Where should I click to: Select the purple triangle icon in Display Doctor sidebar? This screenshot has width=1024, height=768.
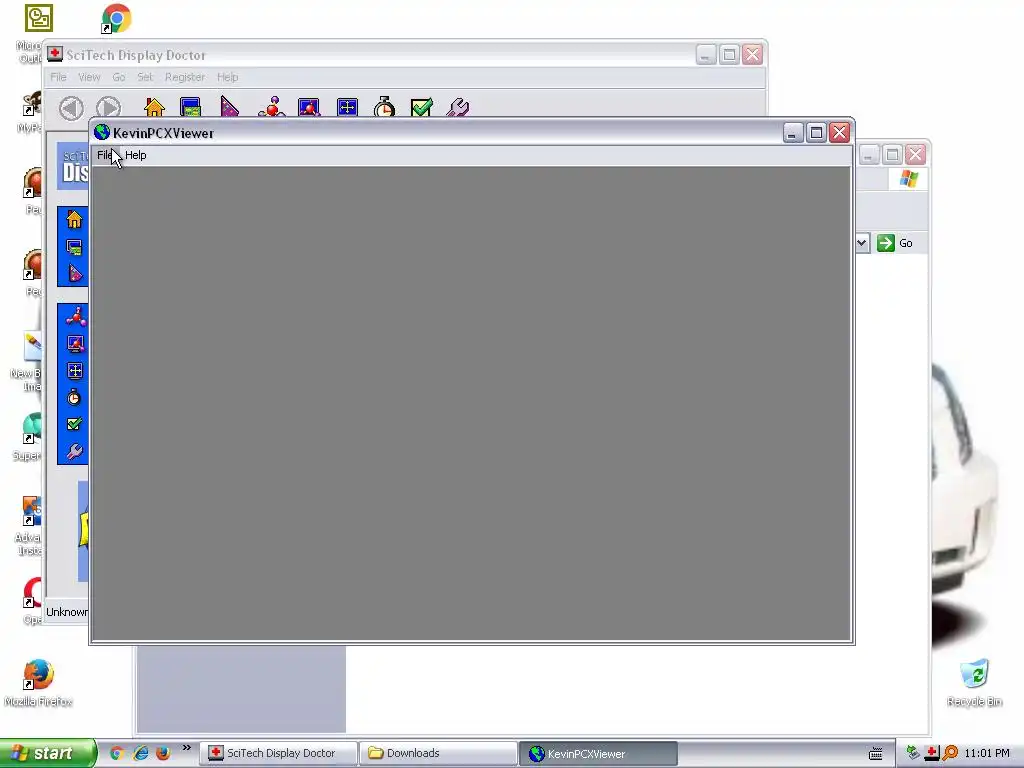75,273
